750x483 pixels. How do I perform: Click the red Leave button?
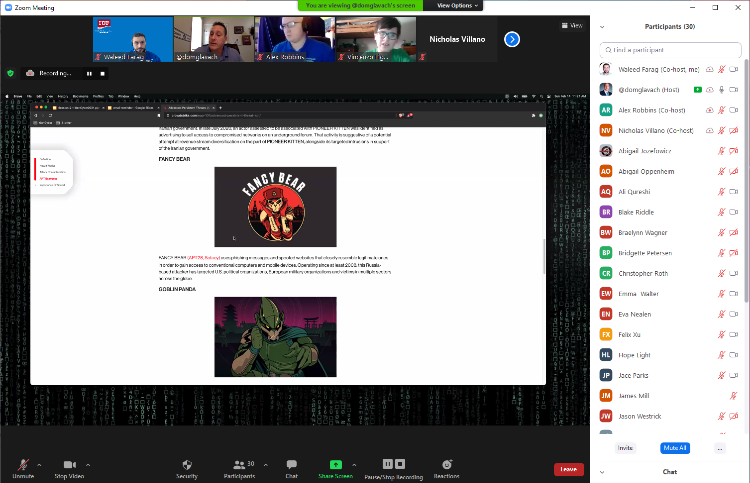(x=569, y=469)
